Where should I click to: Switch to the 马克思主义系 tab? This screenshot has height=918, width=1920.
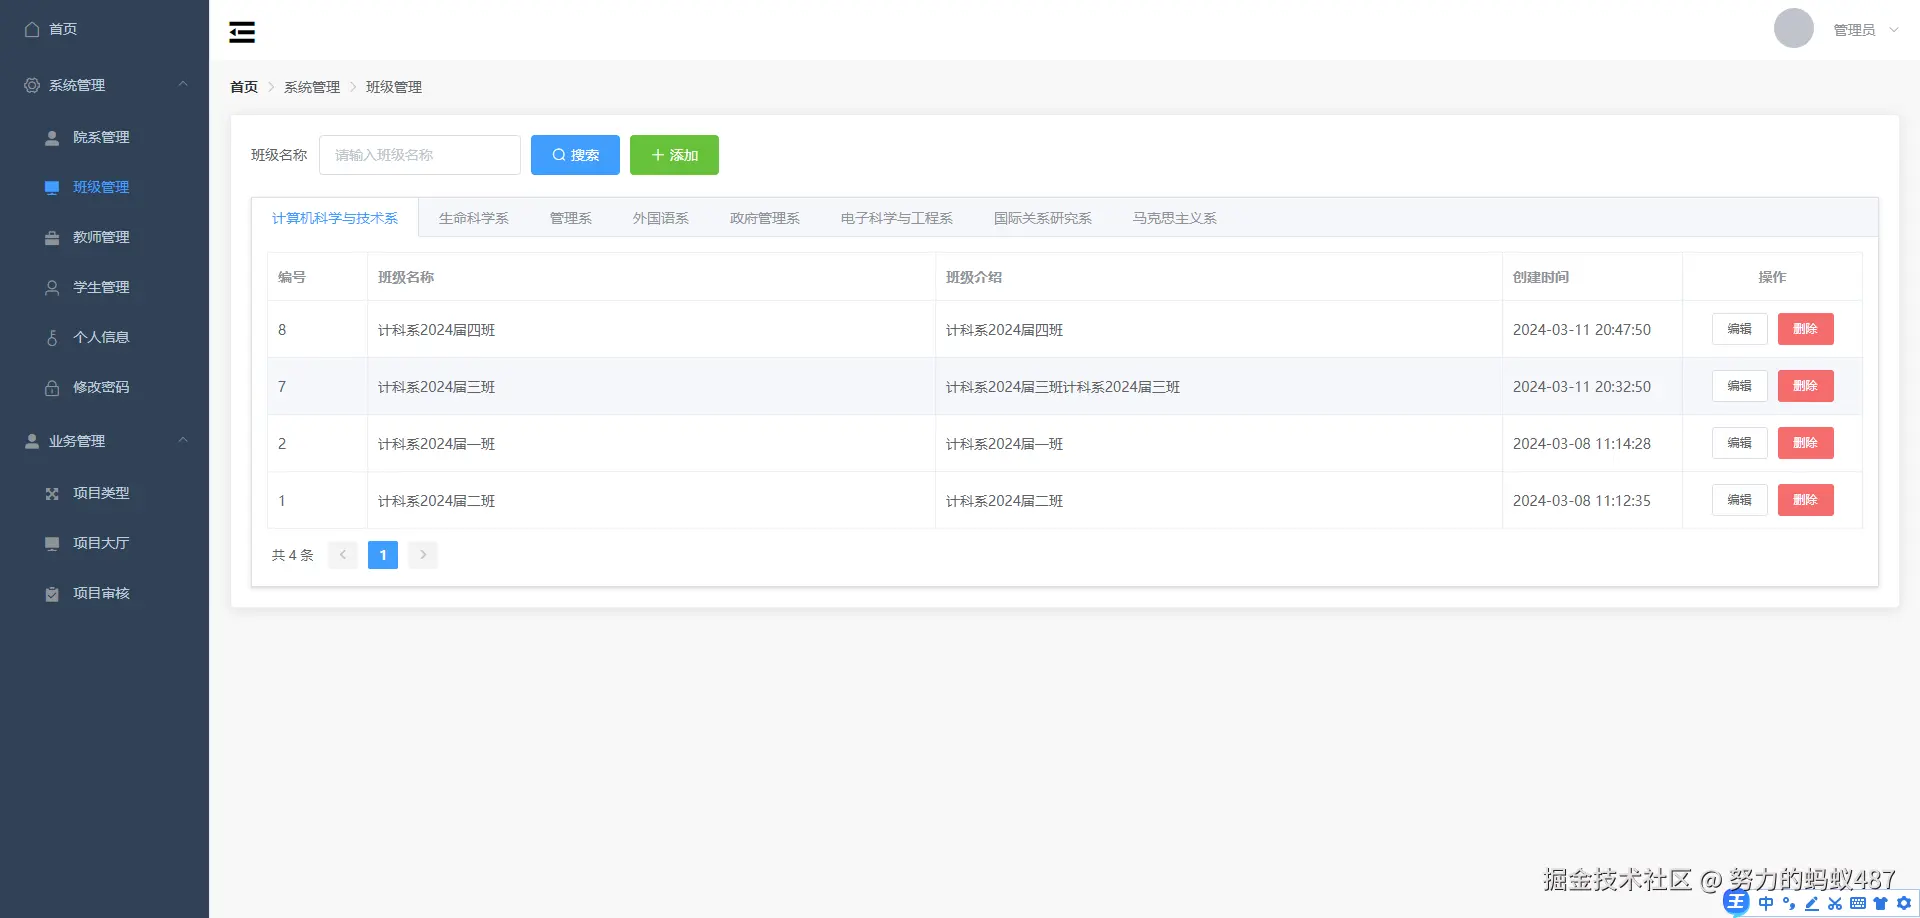point(1175,218)
